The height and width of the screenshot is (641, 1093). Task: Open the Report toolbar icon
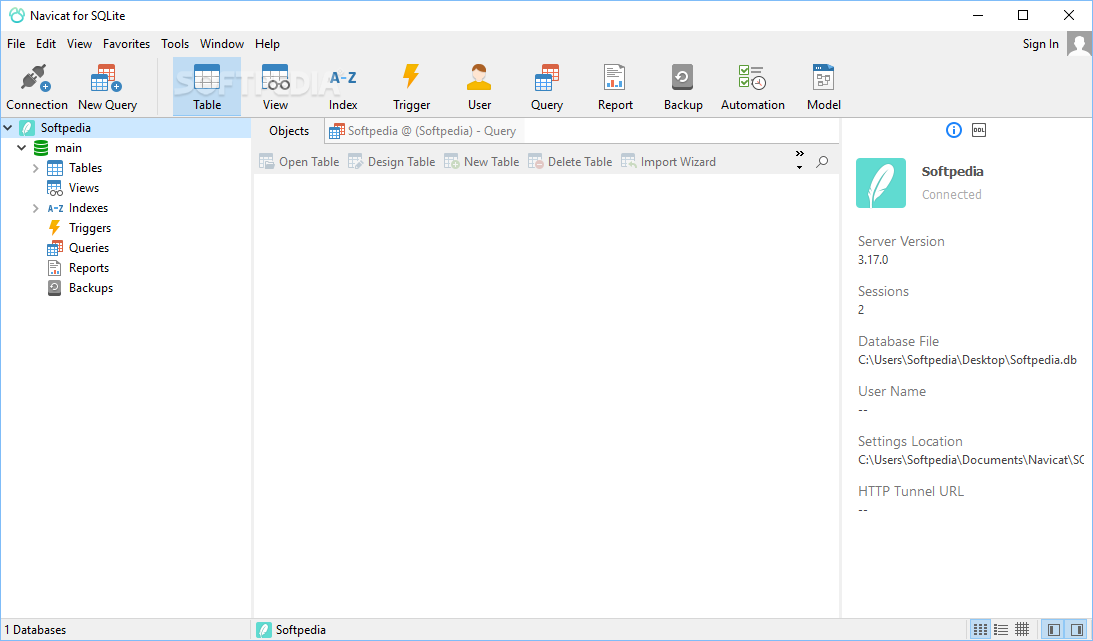(615, 86)
